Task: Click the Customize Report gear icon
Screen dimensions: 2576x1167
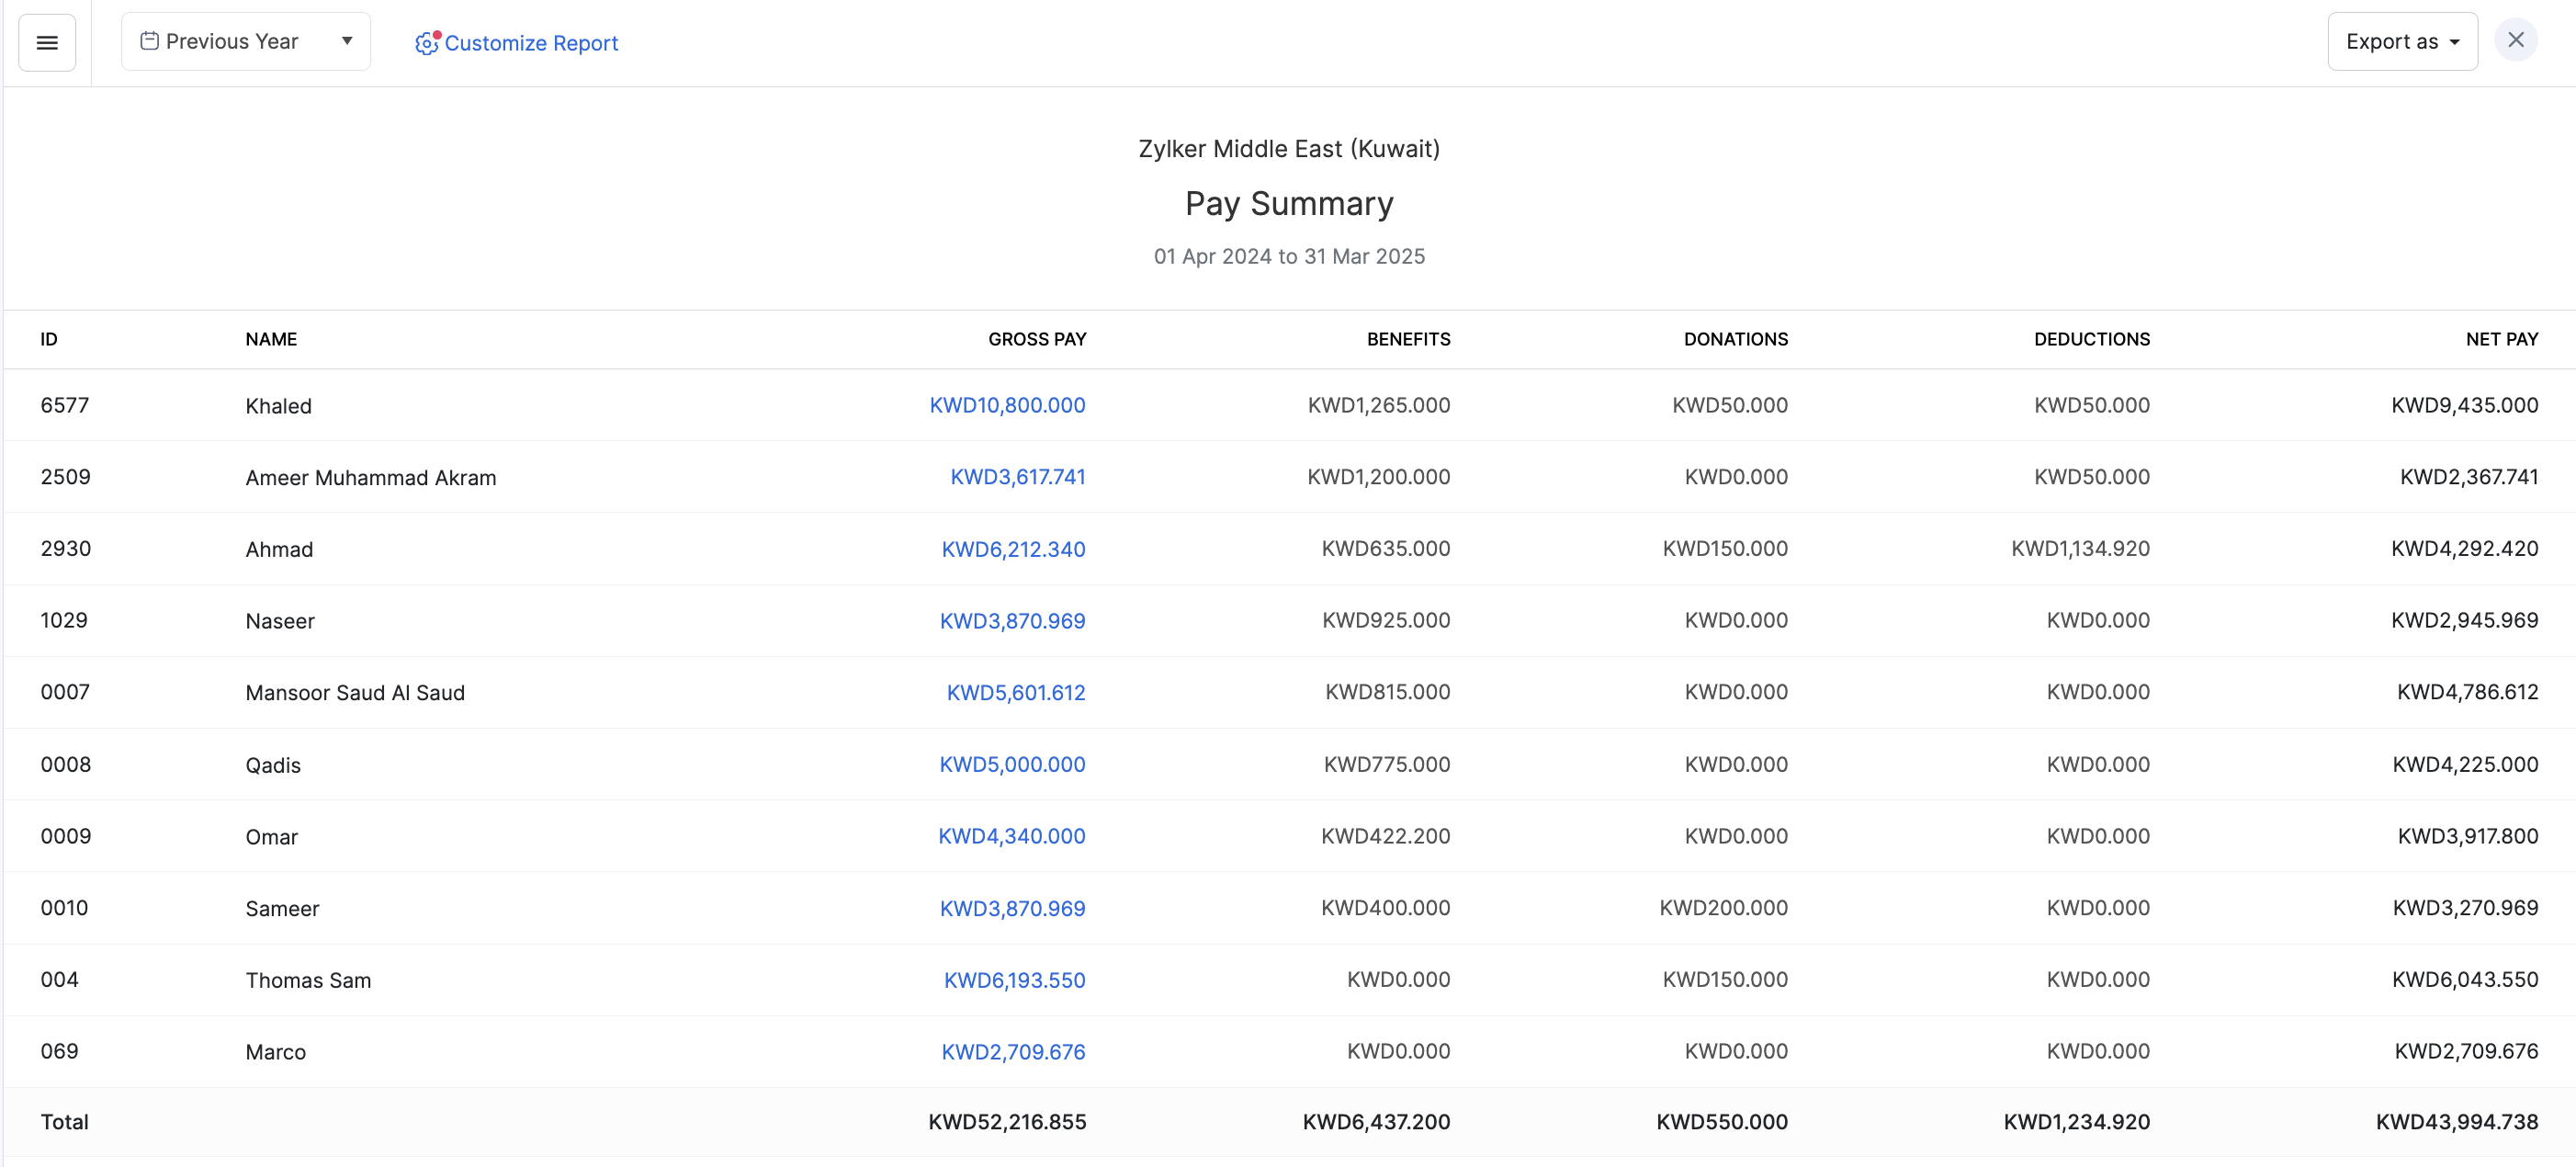Action: click(x=427, y=43)
